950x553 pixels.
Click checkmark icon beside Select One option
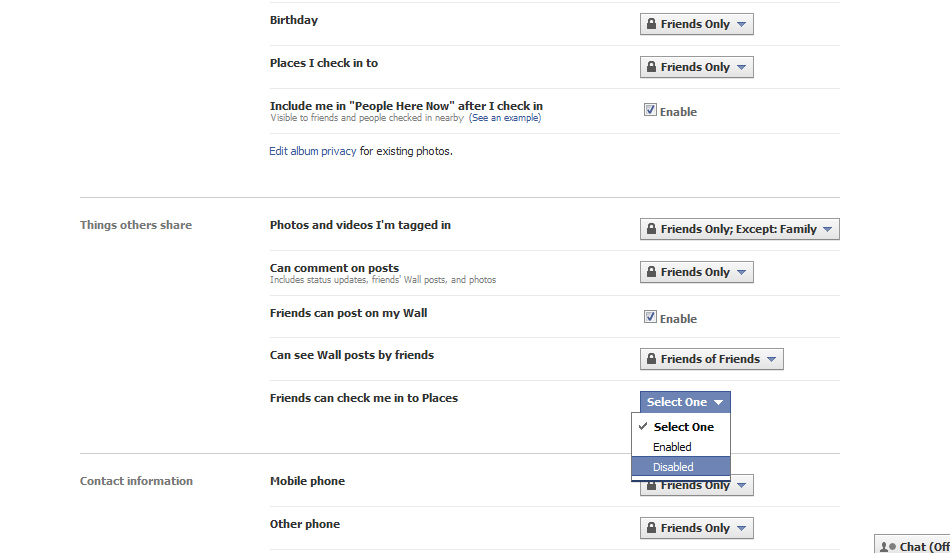pyautogui.click(x=643, y=426)
